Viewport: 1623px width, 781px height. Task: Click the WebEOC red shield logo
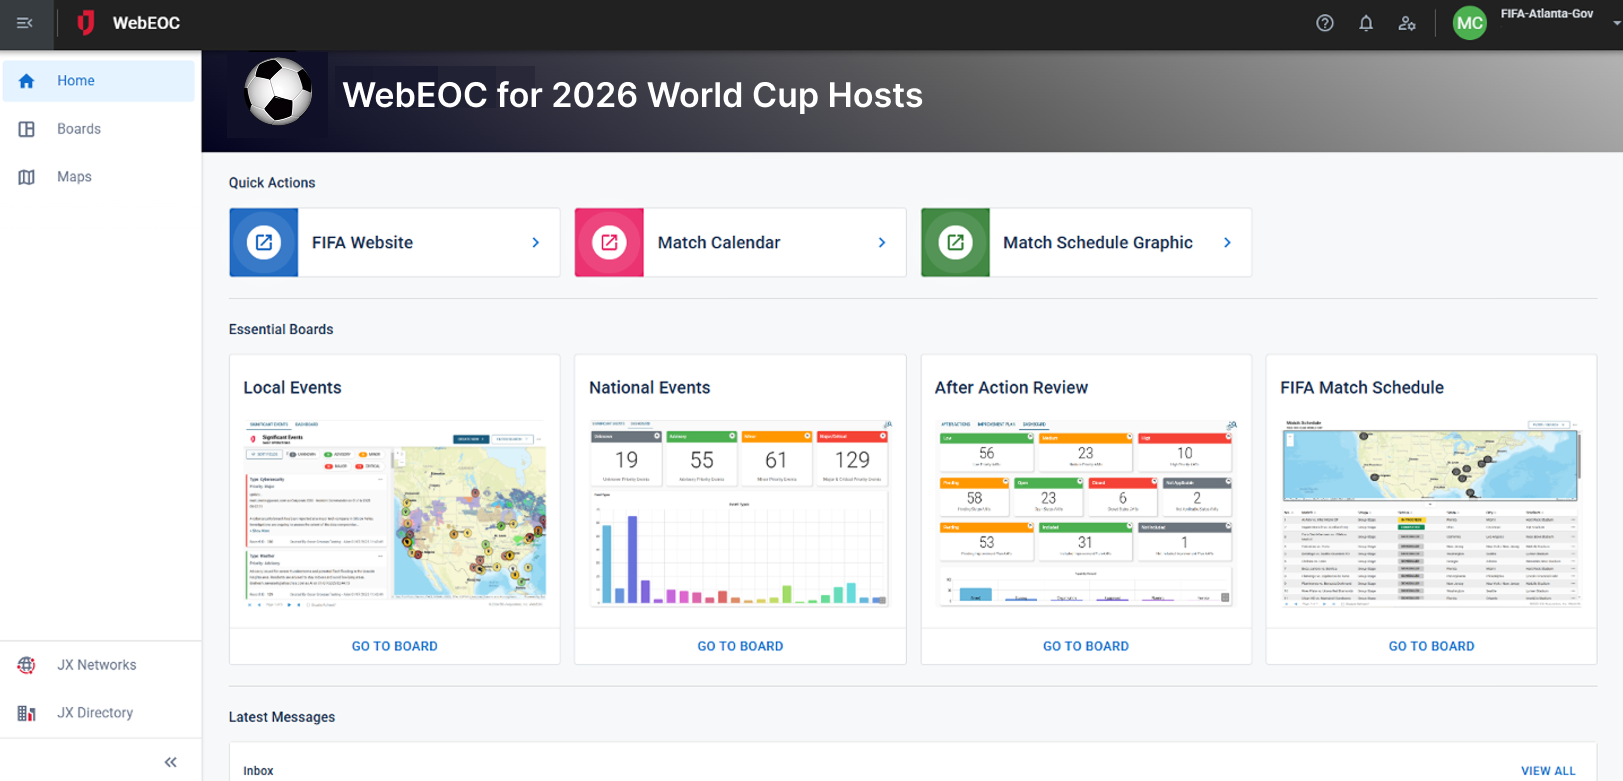86,23
